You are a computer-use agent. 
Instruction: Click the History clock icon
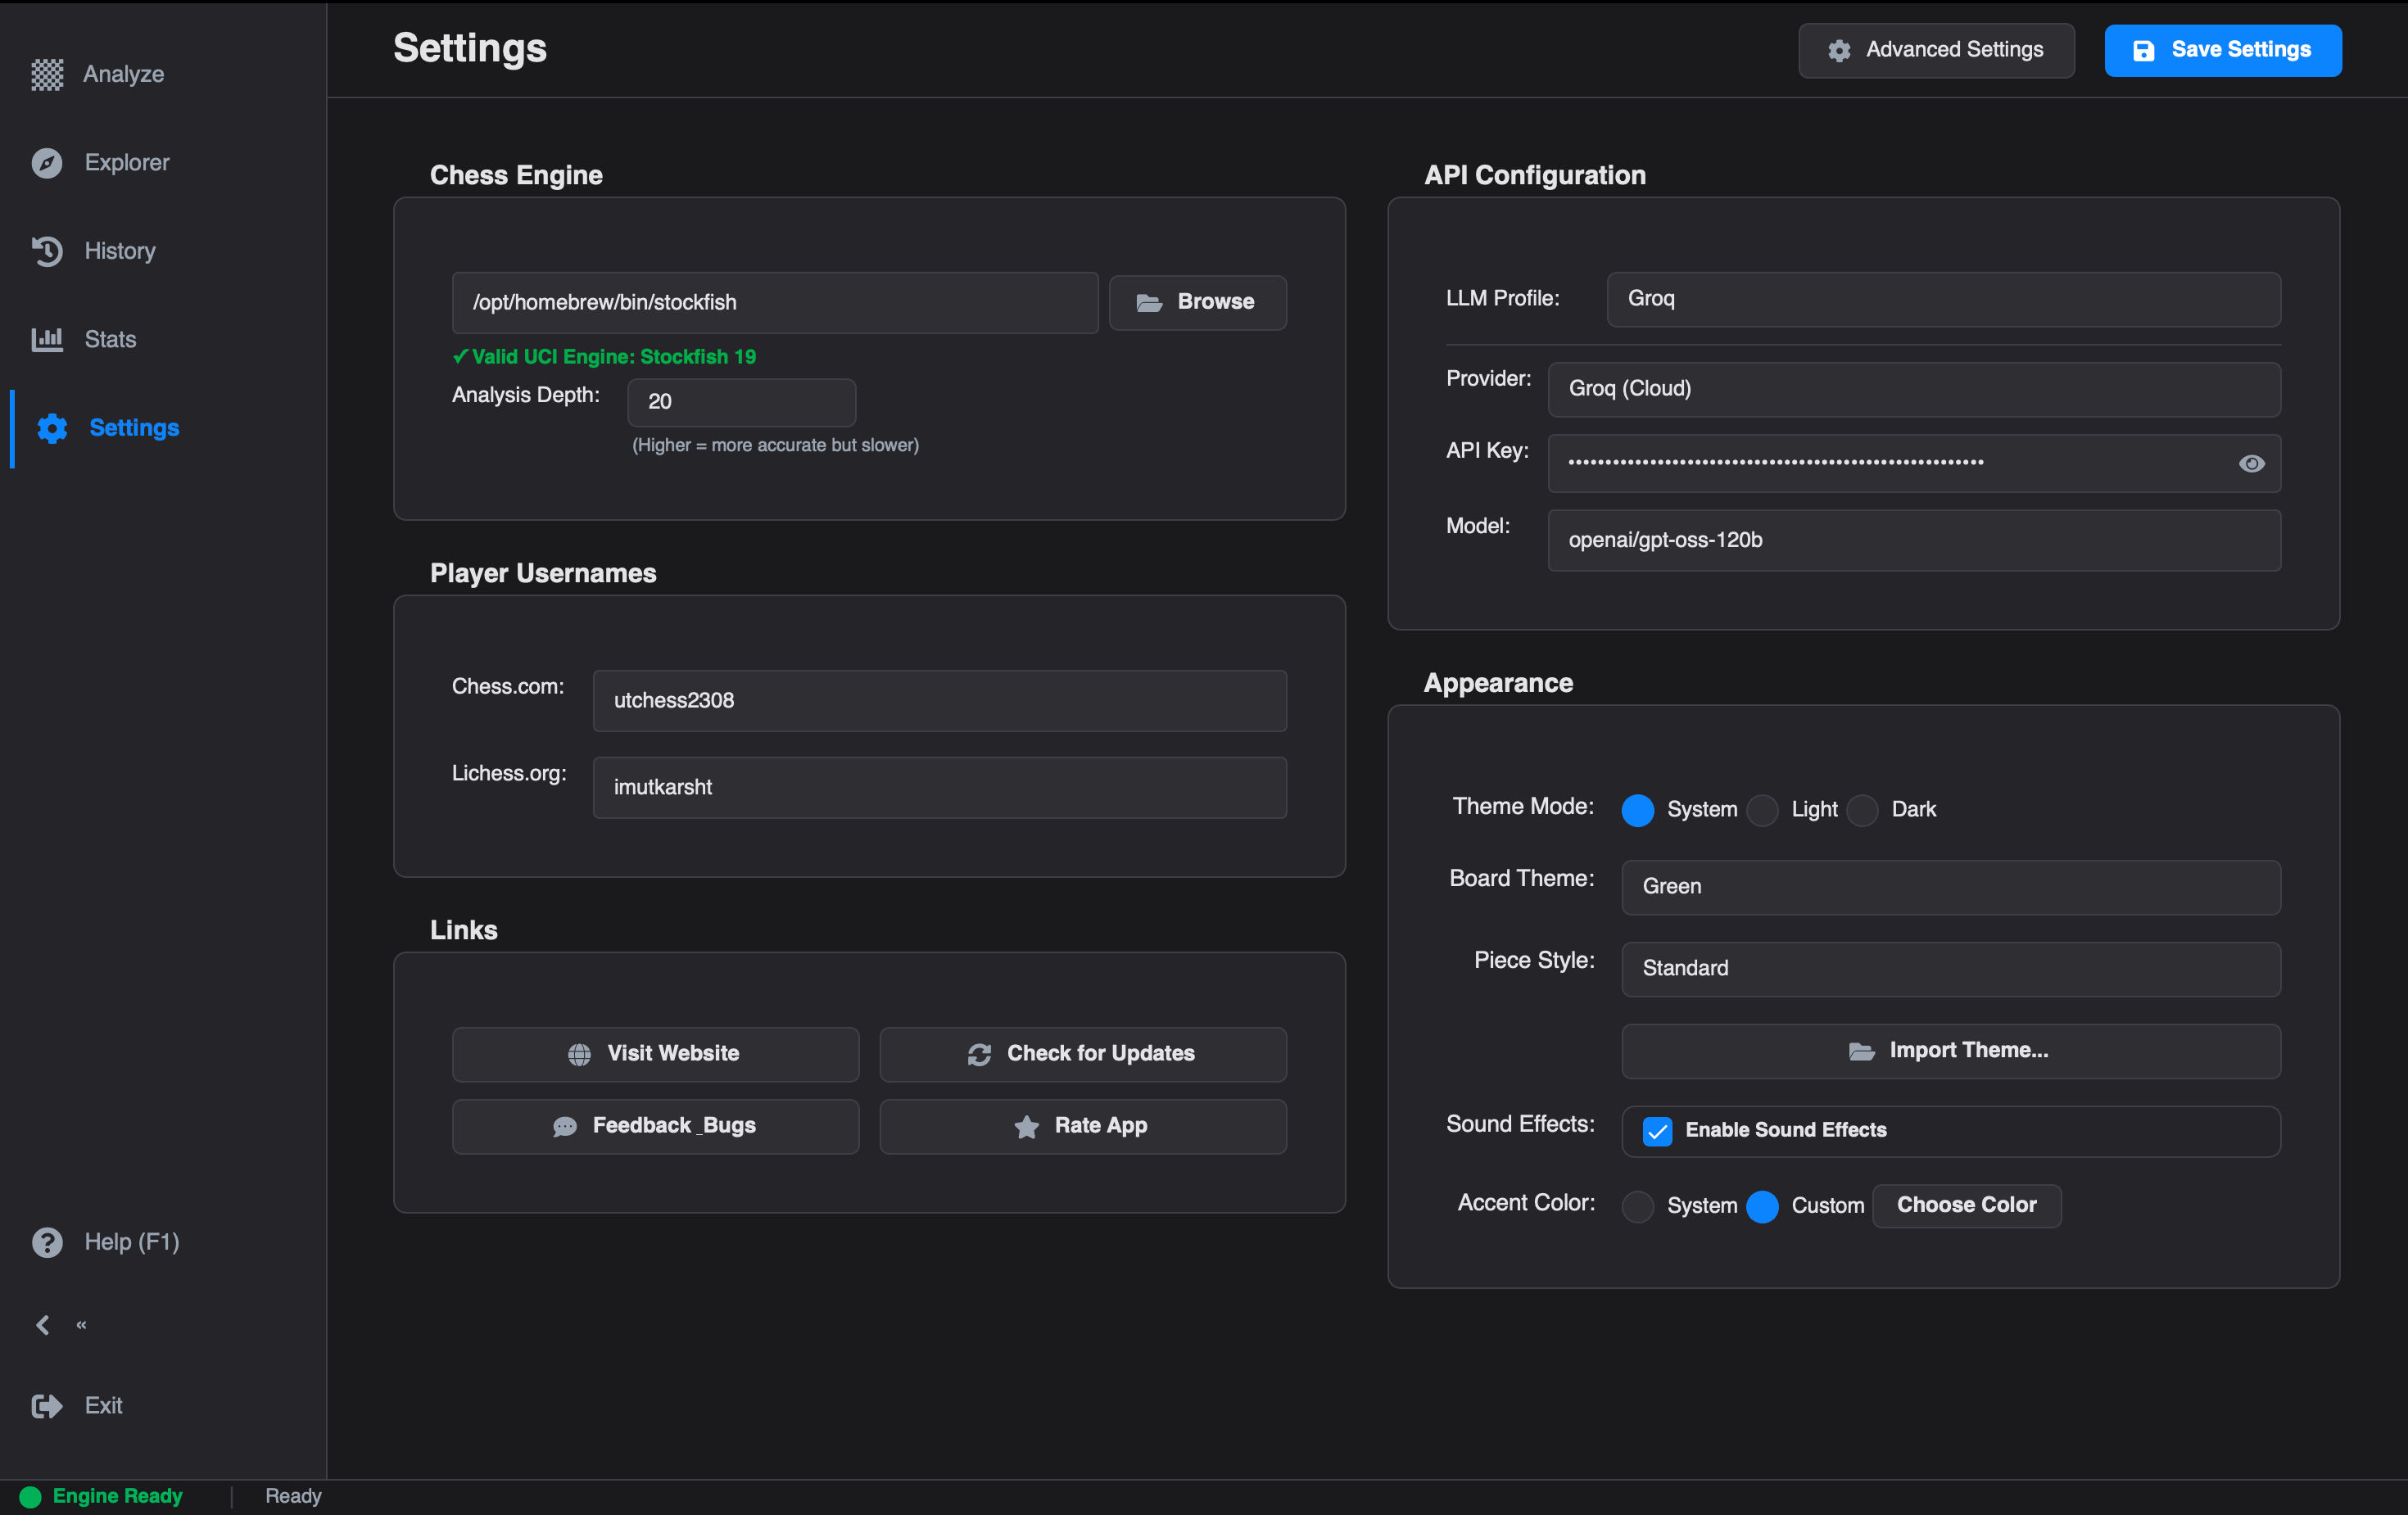(47, 251)
